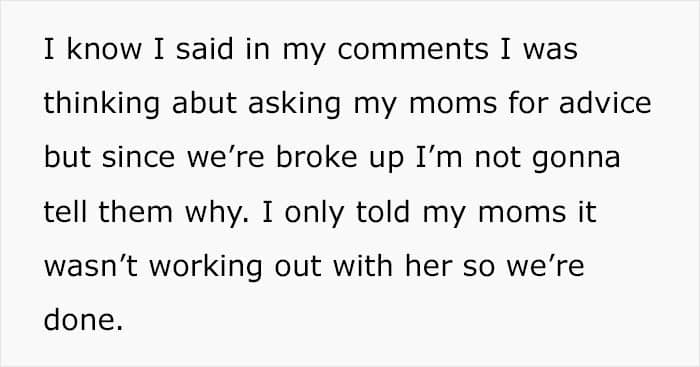This screenshot has width=700, height=367.
Task: Click the word "tell"
Action: (65, 212)
